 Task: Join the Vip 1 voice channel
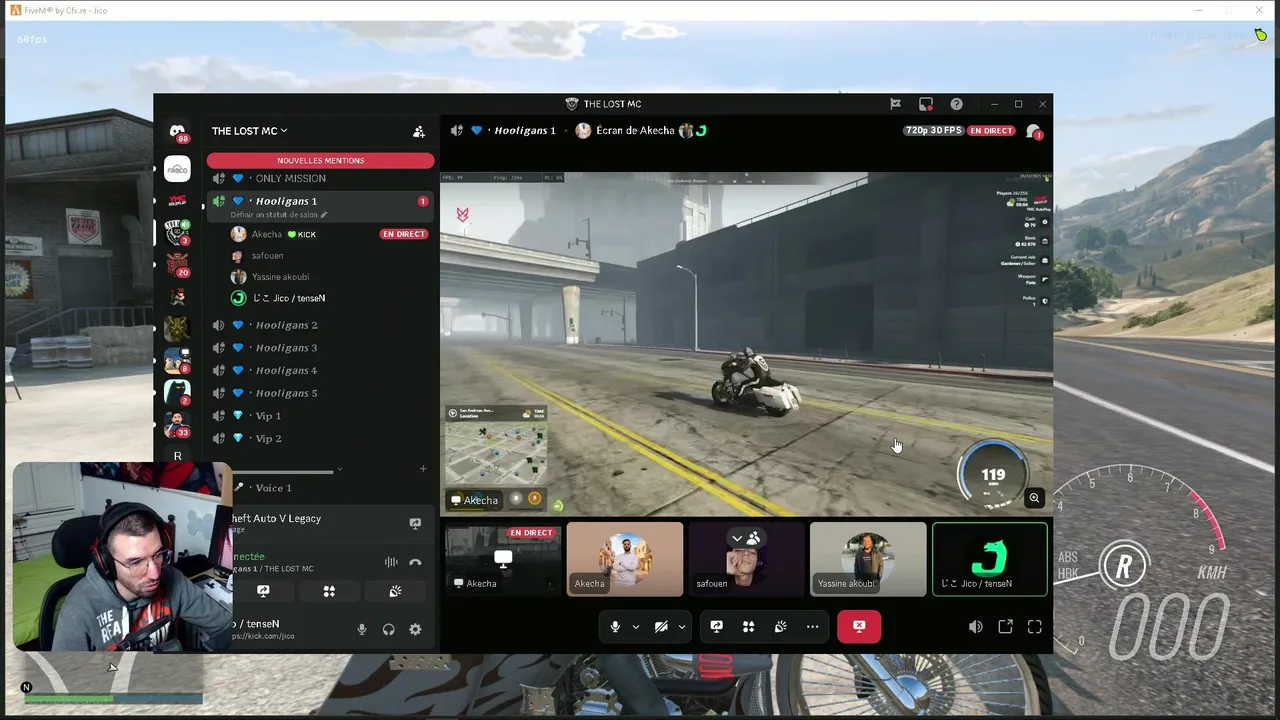[x=320, y=416]
